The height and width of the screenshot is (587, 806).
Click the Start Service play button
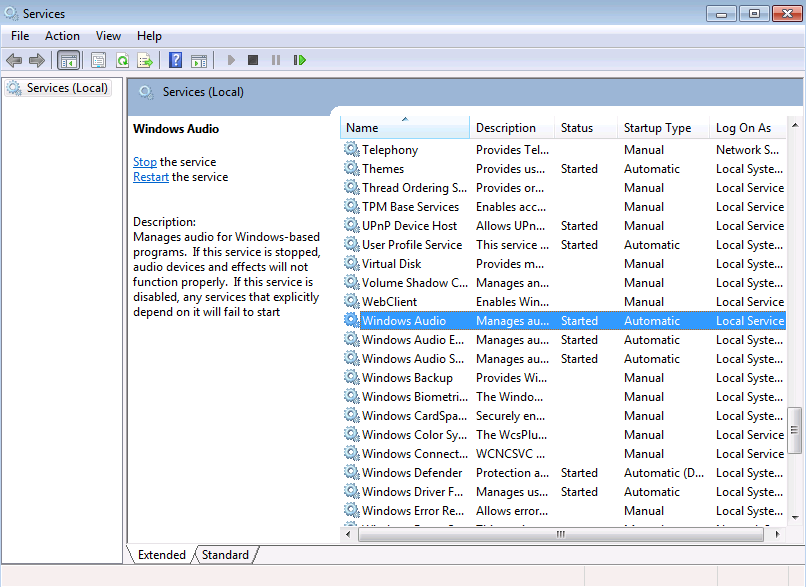[x=231, y=61]
